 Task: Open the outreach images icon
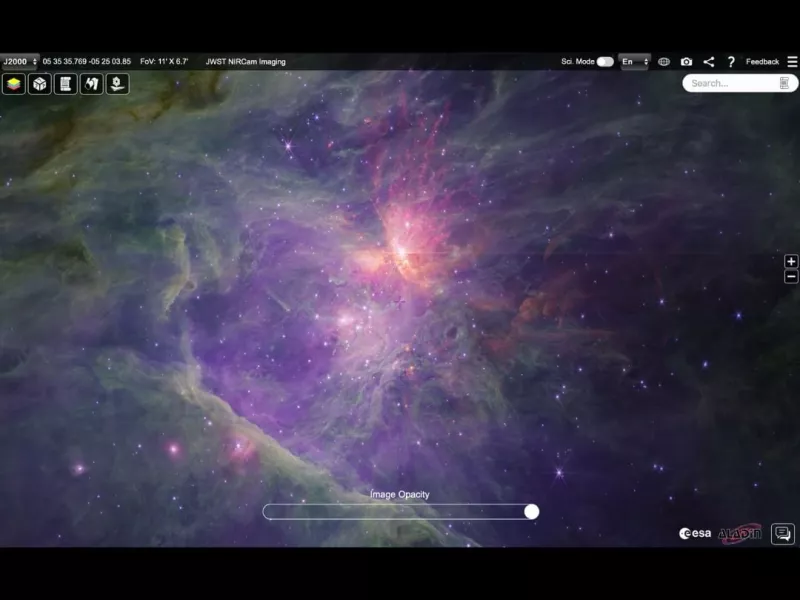(x=117, y=84)
